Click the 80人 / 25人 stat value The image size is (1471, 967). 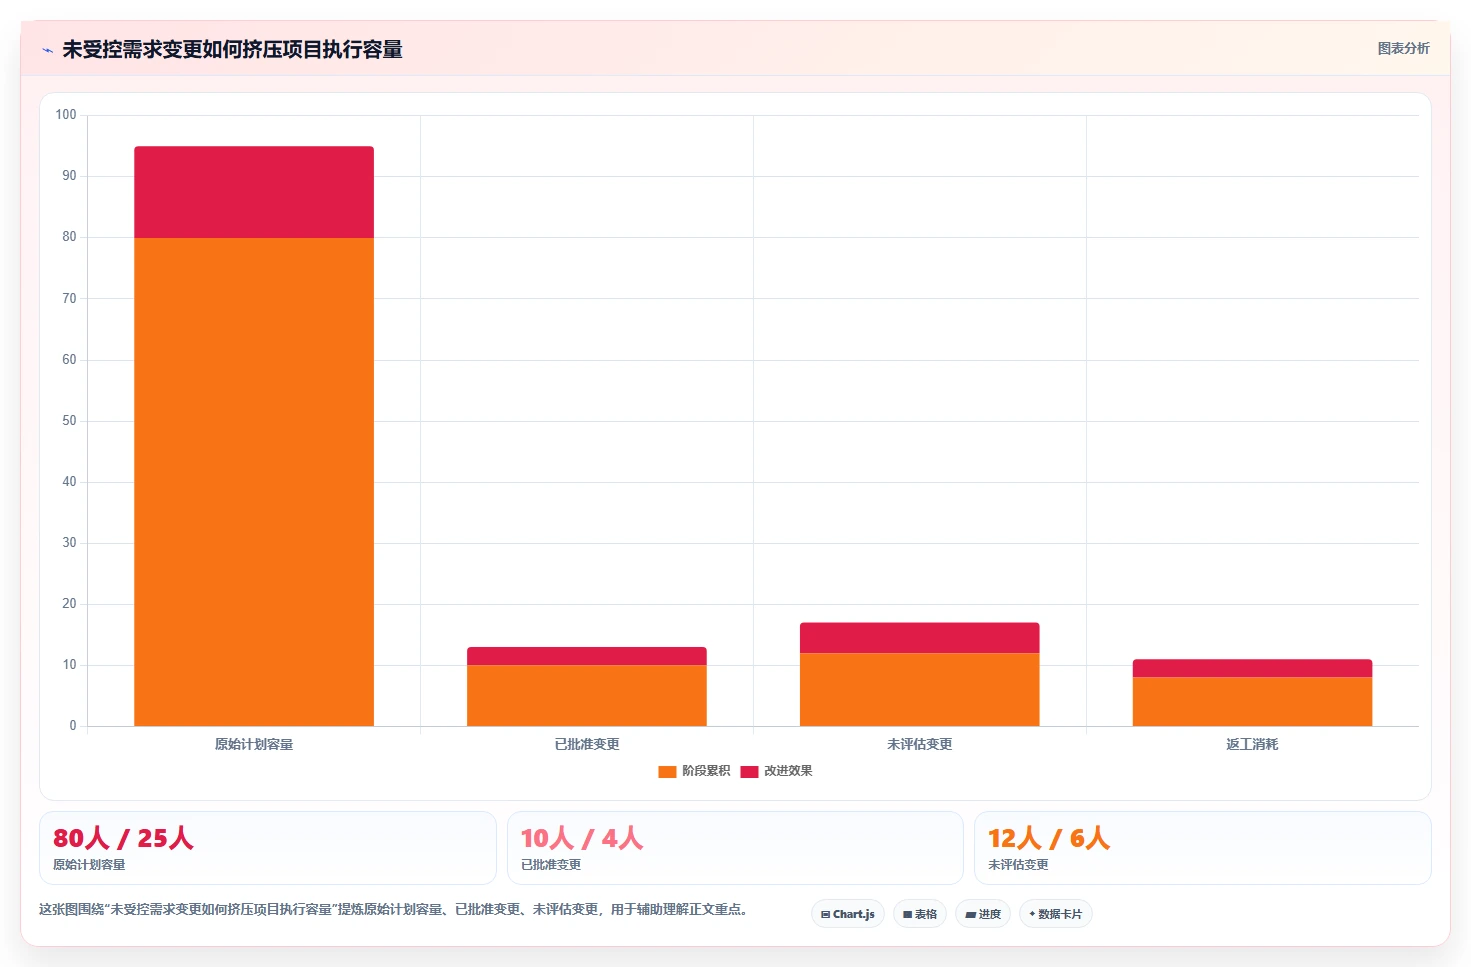click(123, 838)
